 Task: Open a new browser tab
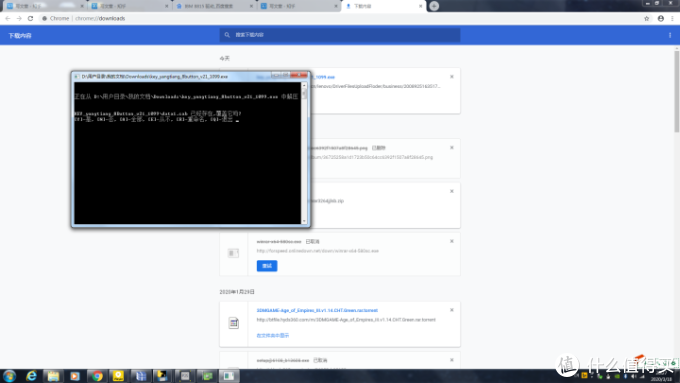click(434, 6)
